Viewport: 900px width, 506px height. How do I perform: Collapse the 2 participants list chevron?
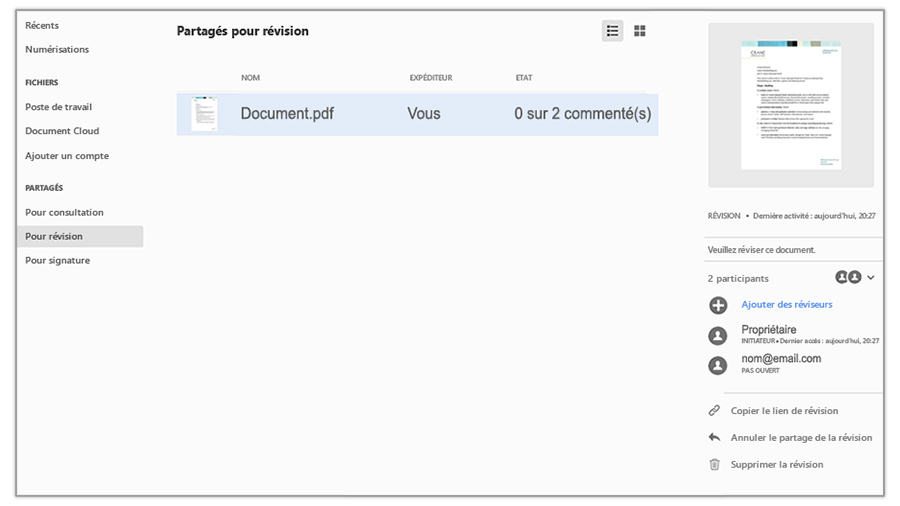[871, 277]
